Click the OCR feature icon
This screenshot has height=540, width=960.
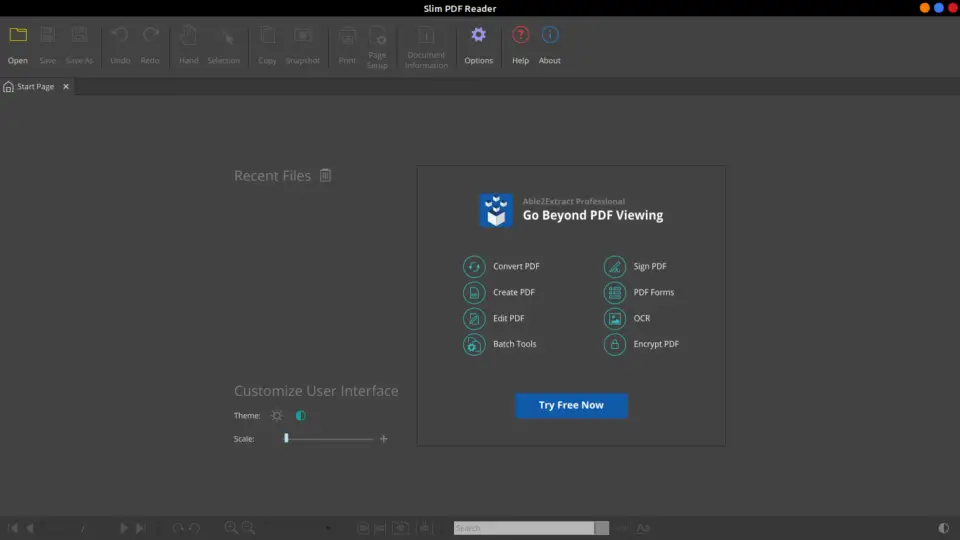point(614,319)
